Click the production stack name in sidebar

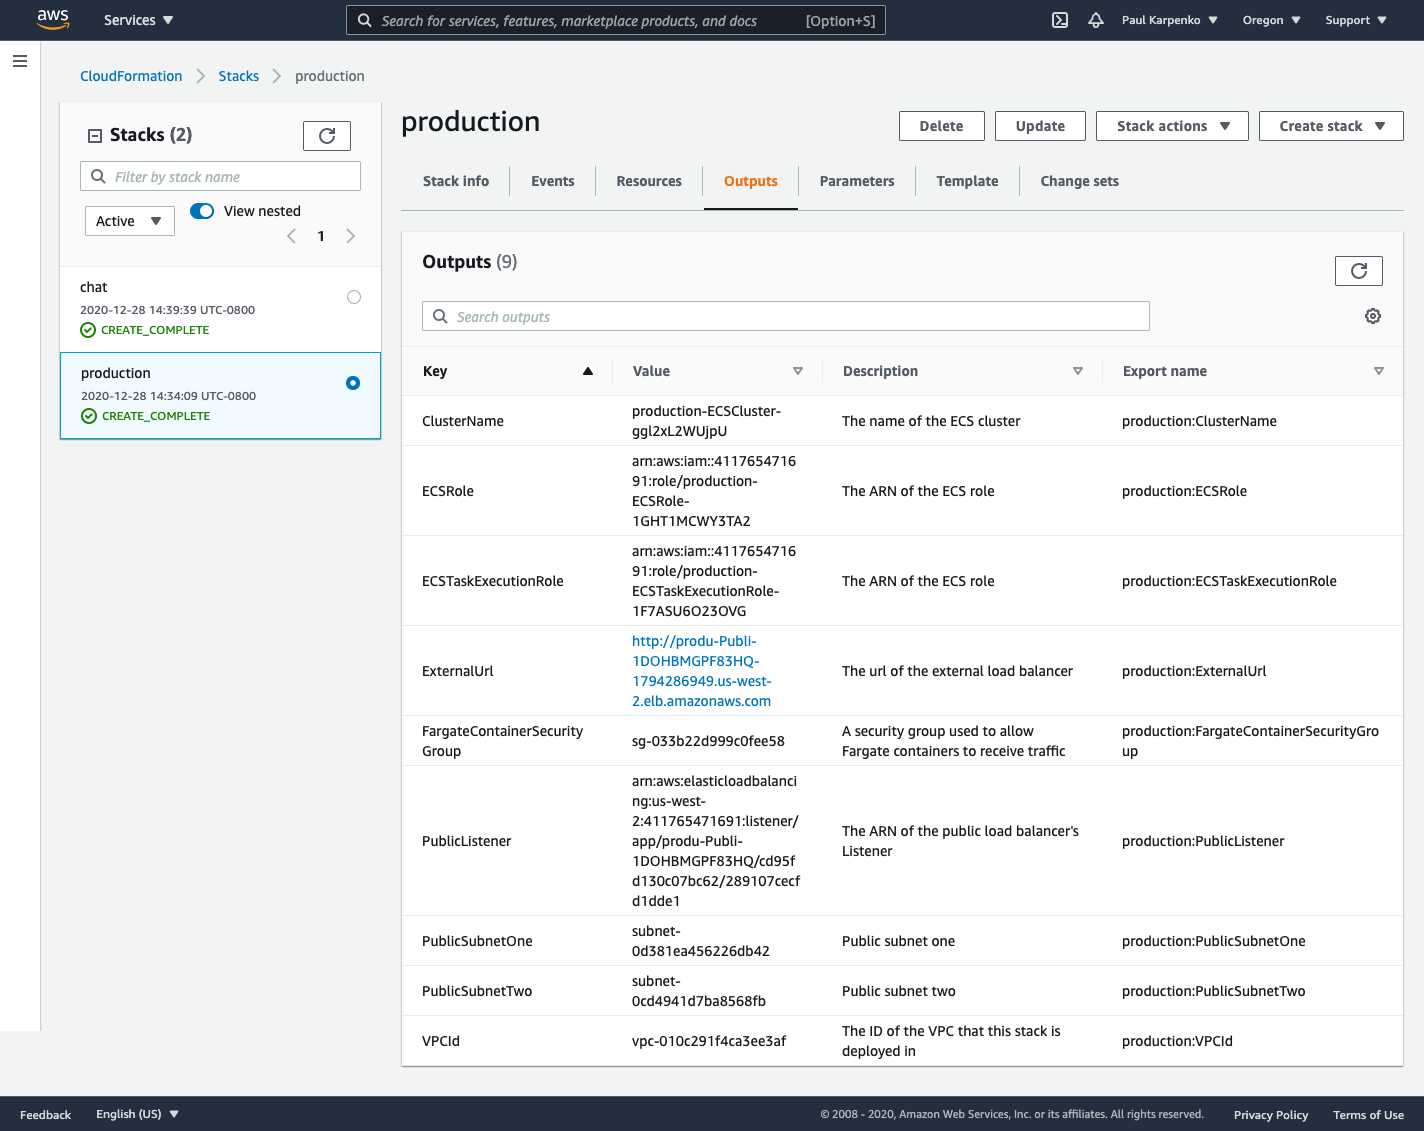click(116, 373)
